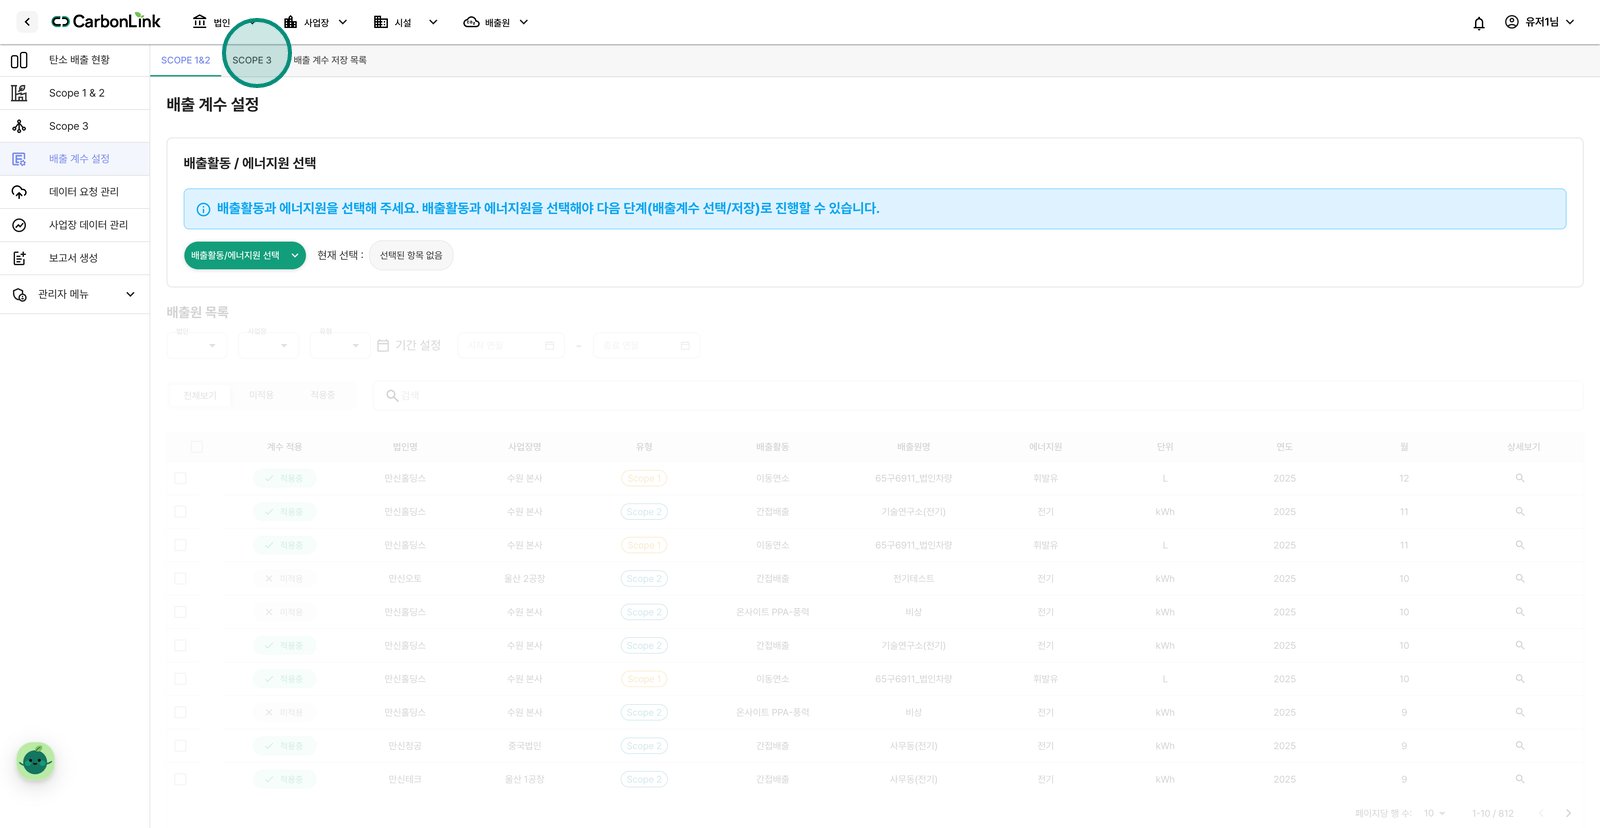Open the 탄소 배출 현황 dashboard icon

pyautogui.click(x=19, y=60)
